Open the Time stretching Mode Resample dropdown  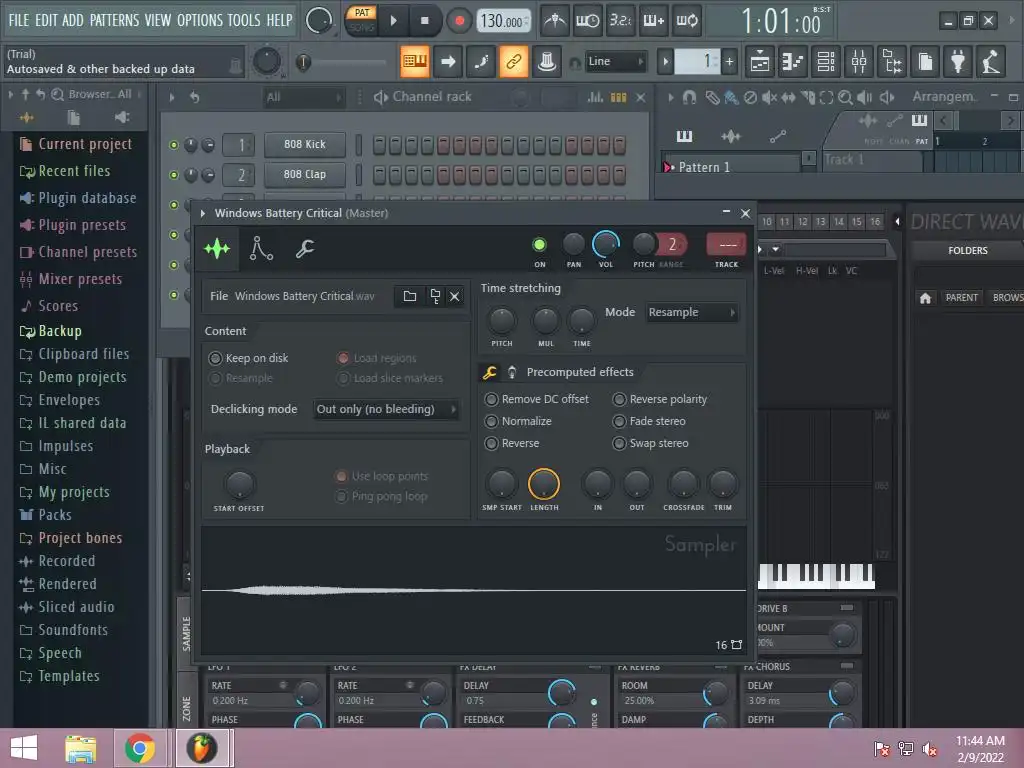tap(692, 312)
